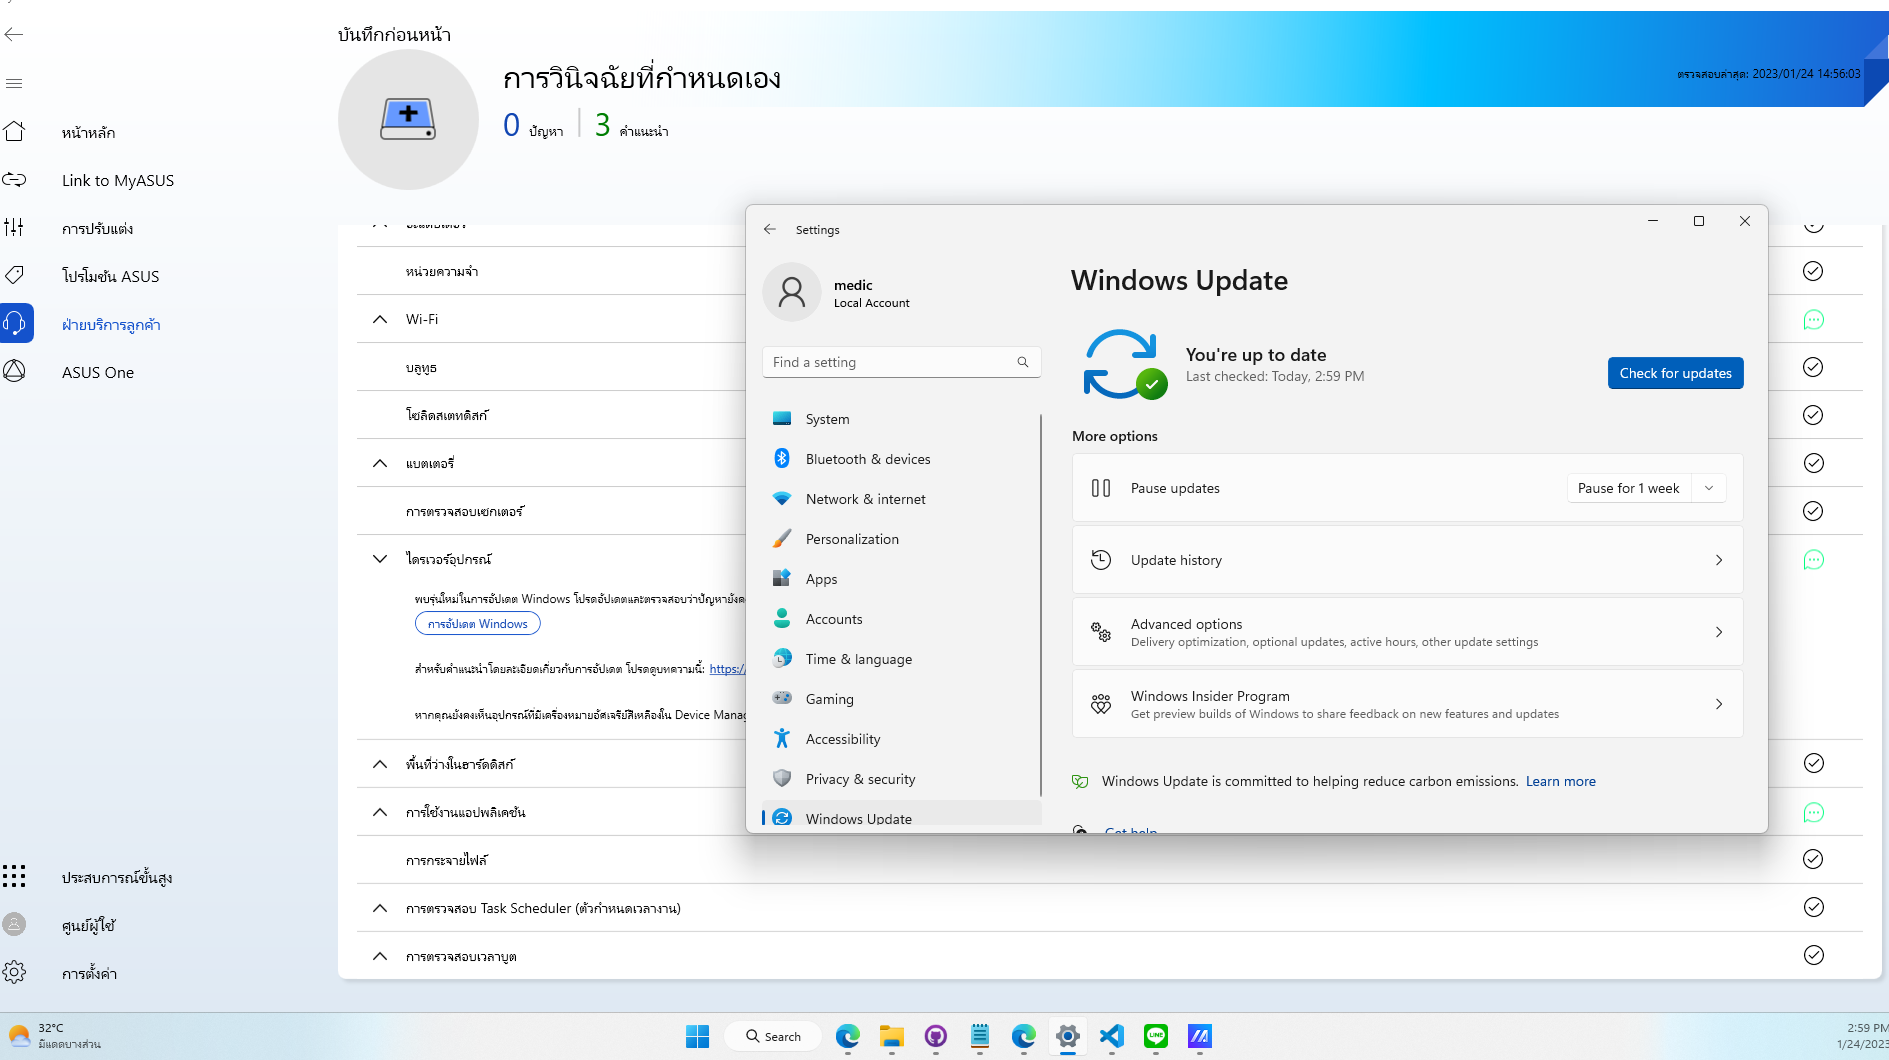Click the medic account avatar
Viewport: 1889px width, 1060px height.
[792, 292]
